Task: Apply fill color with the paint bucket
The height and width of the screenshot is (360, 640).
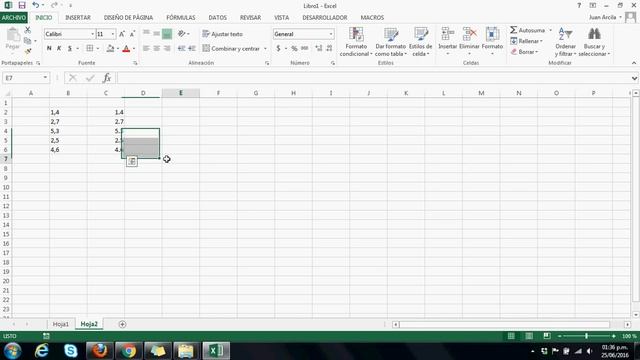Action: click(110, 49)
